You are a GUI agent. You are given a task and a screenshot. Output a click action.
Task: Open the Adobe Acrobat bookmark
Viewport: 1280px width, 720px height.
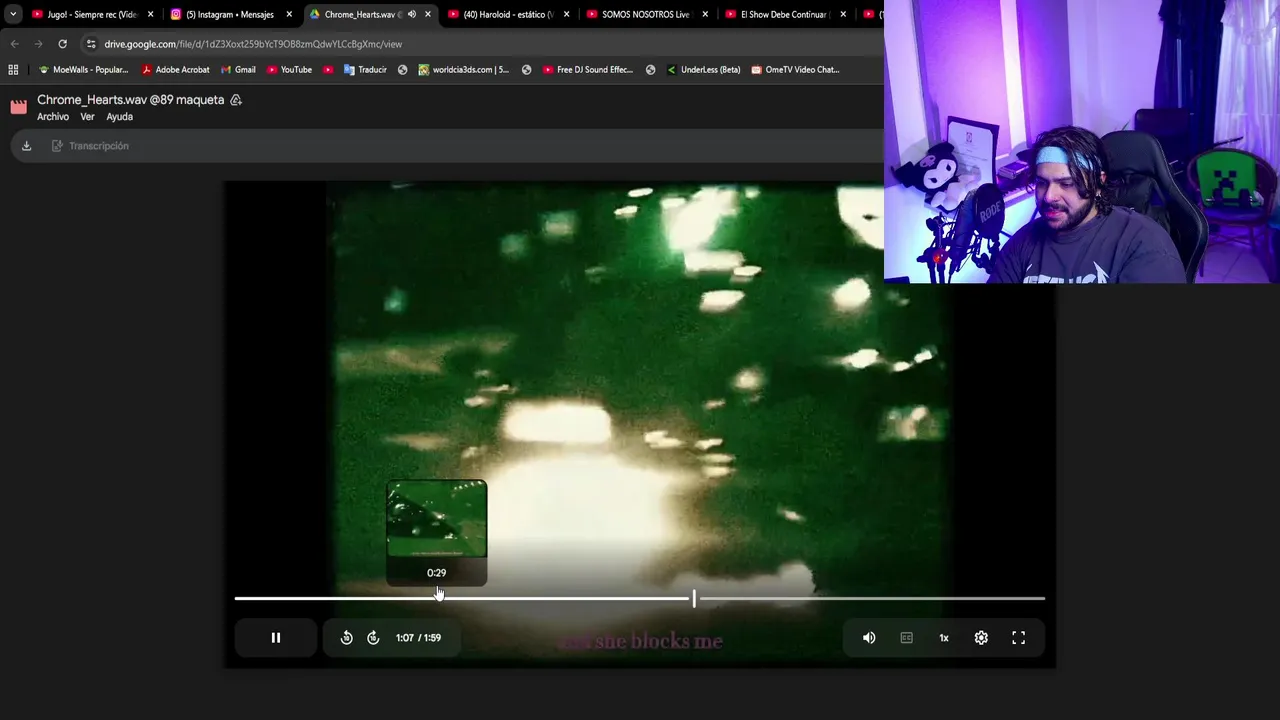[x=176, y=70]
